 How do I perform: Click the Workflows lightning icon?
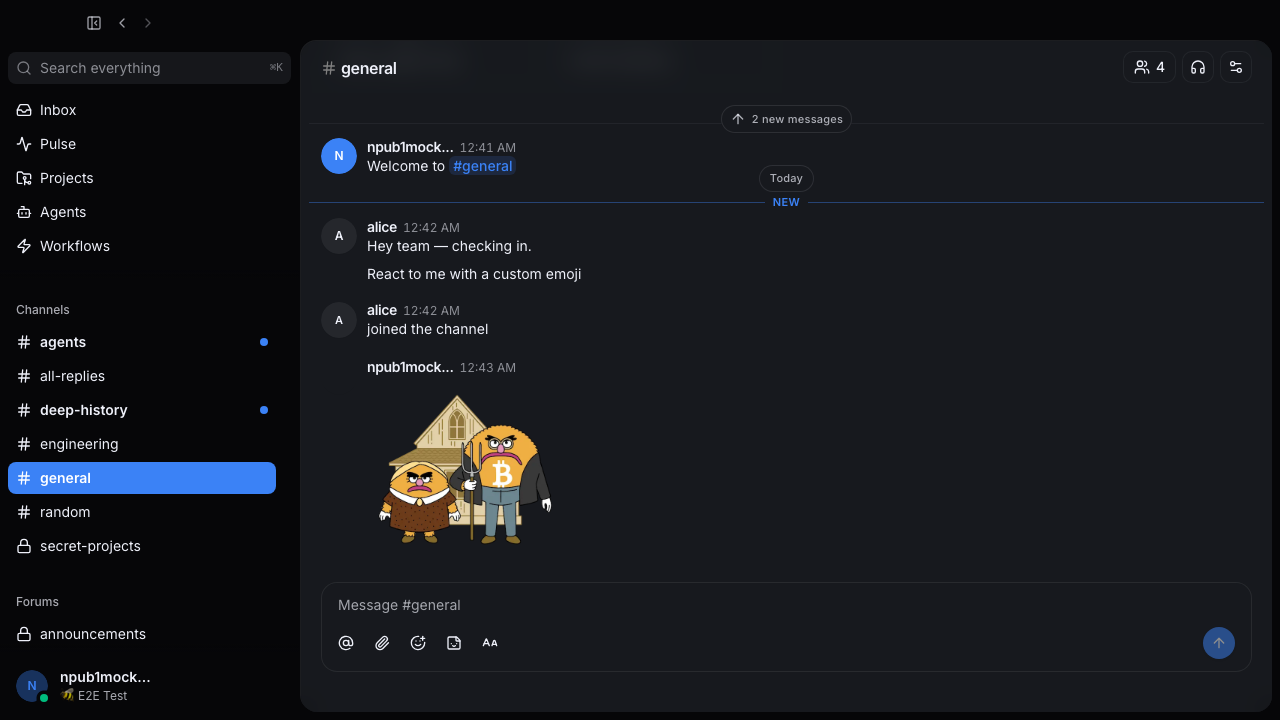pos(24,246)
